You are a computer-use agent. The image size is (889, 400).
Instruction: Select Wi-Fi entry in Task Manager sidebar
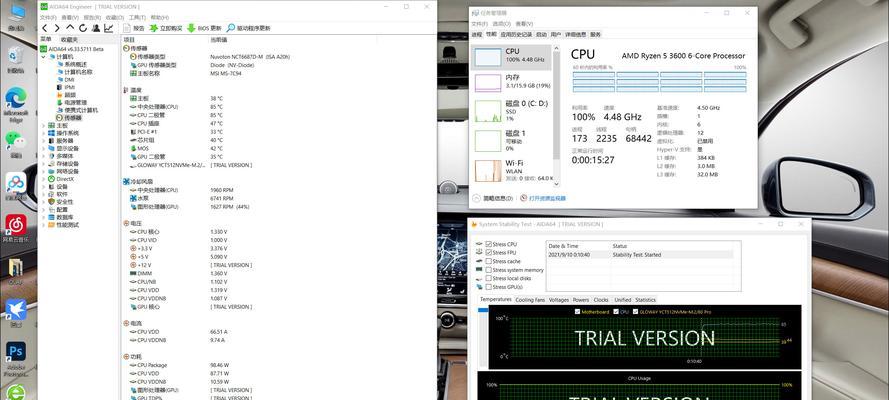coord(510,170)
